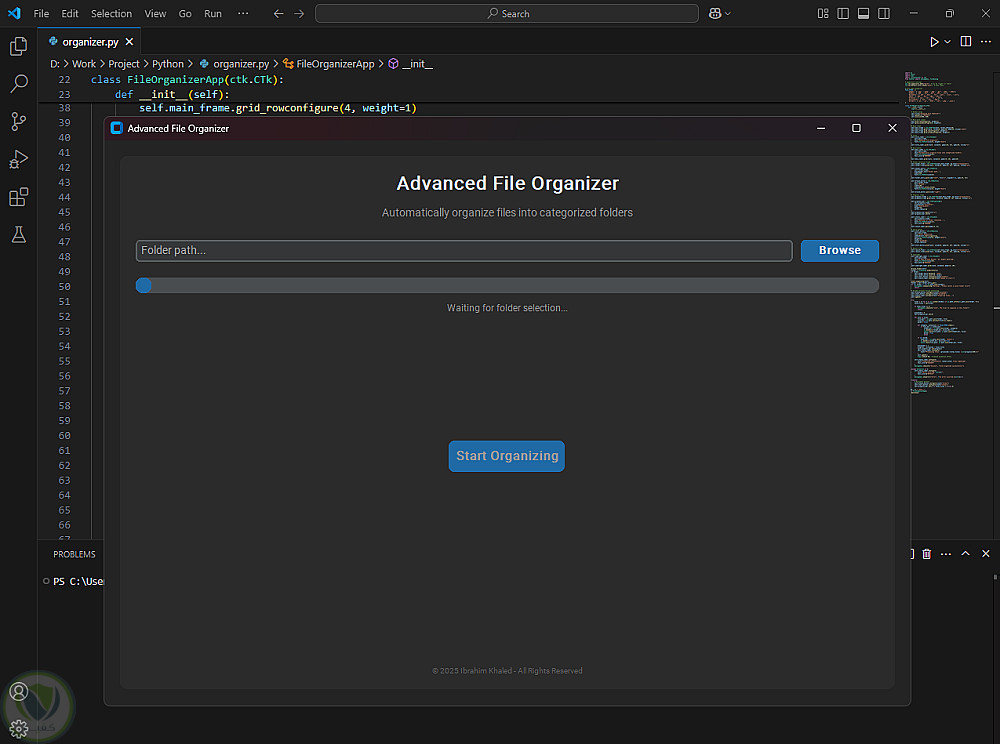Click the Folder path input field
The height and width of the screenshot is (744, 1000).
click(464, 250)
